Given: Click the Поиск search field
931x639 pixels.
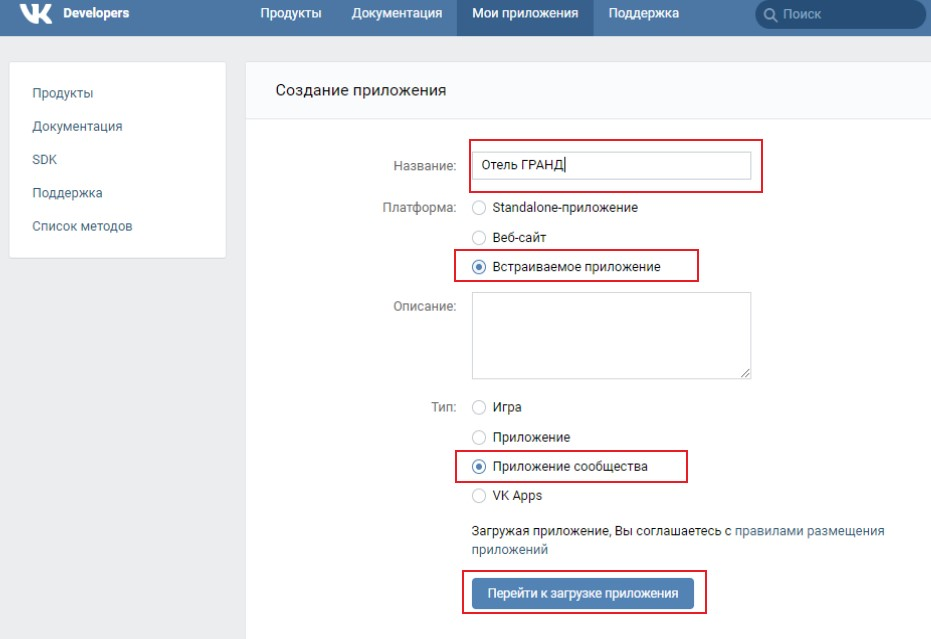Looking at the screenshot, I should pyautogui.click(x=840, y=15).
